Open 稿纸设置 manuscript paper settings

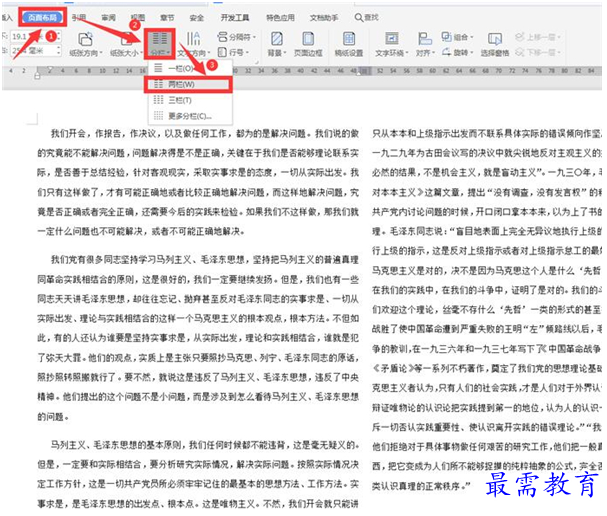[x=349, y=45]
